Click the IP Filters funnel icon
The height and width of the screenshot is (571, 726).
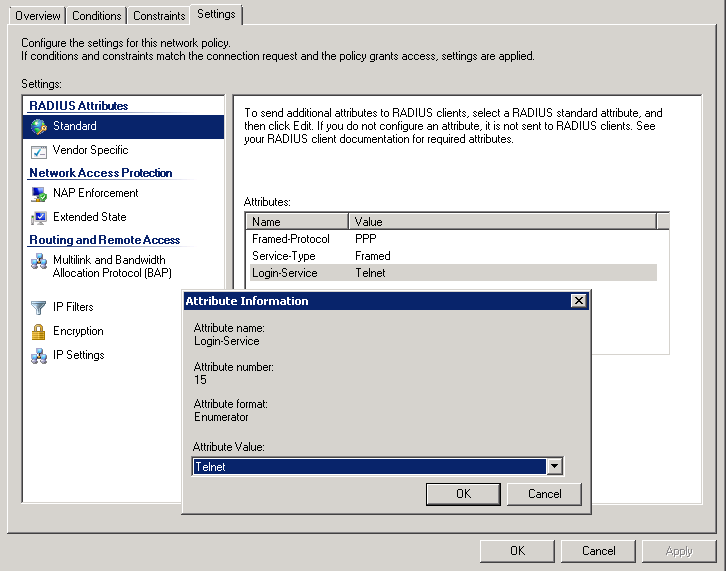coord(38,307)
